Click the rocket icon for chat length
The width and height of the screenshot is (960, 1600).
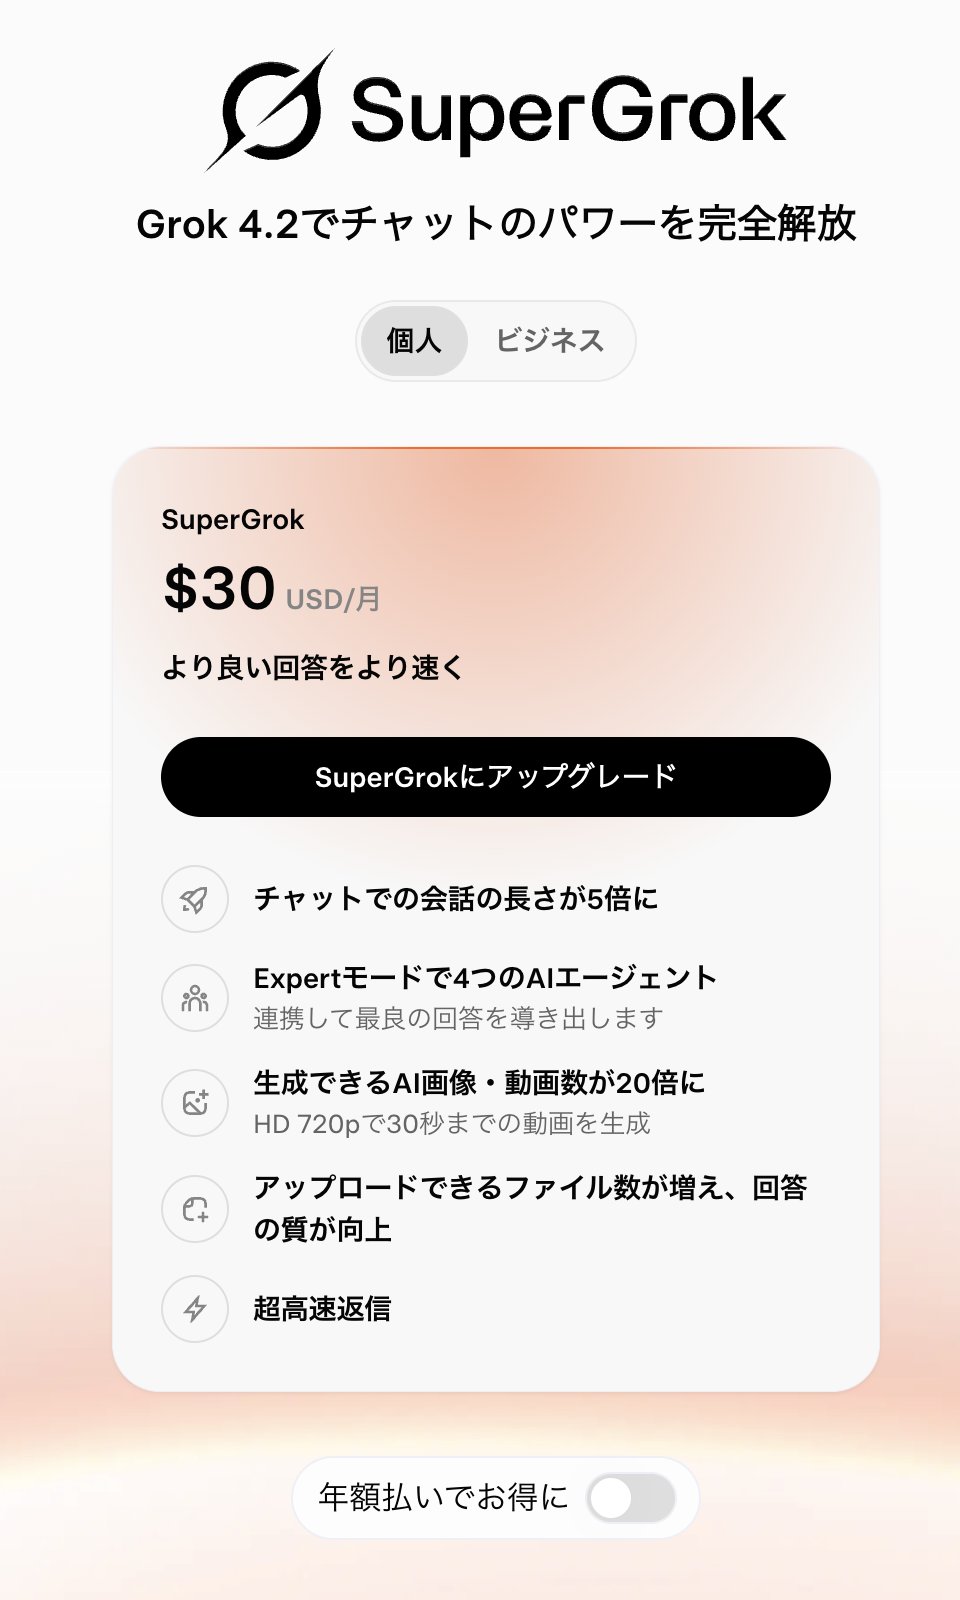coord(195,899)
